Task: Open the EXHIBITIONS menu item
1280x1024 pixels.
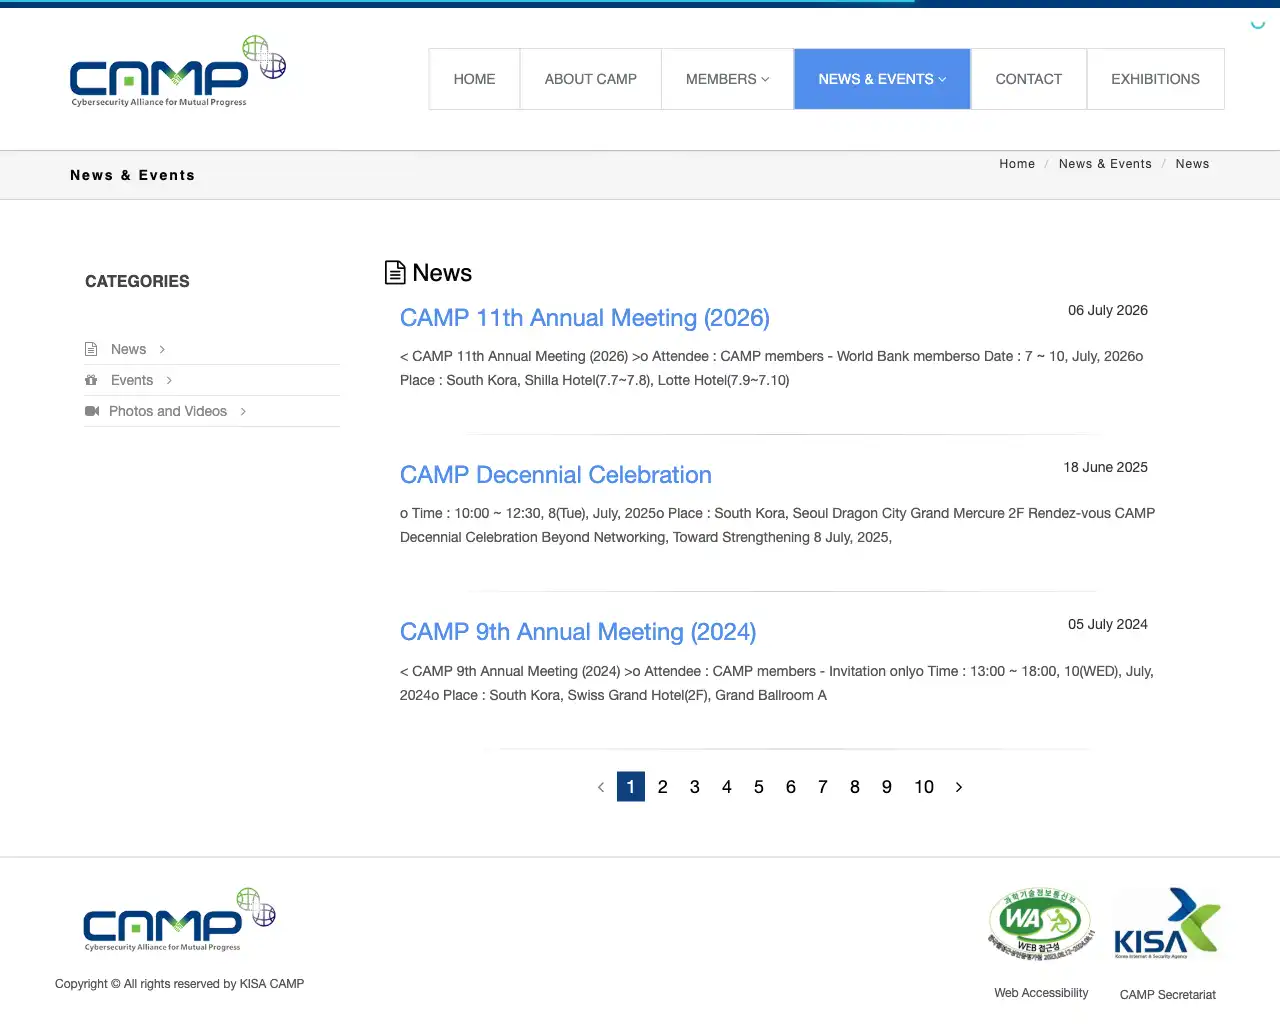Action: (1156, 79)
